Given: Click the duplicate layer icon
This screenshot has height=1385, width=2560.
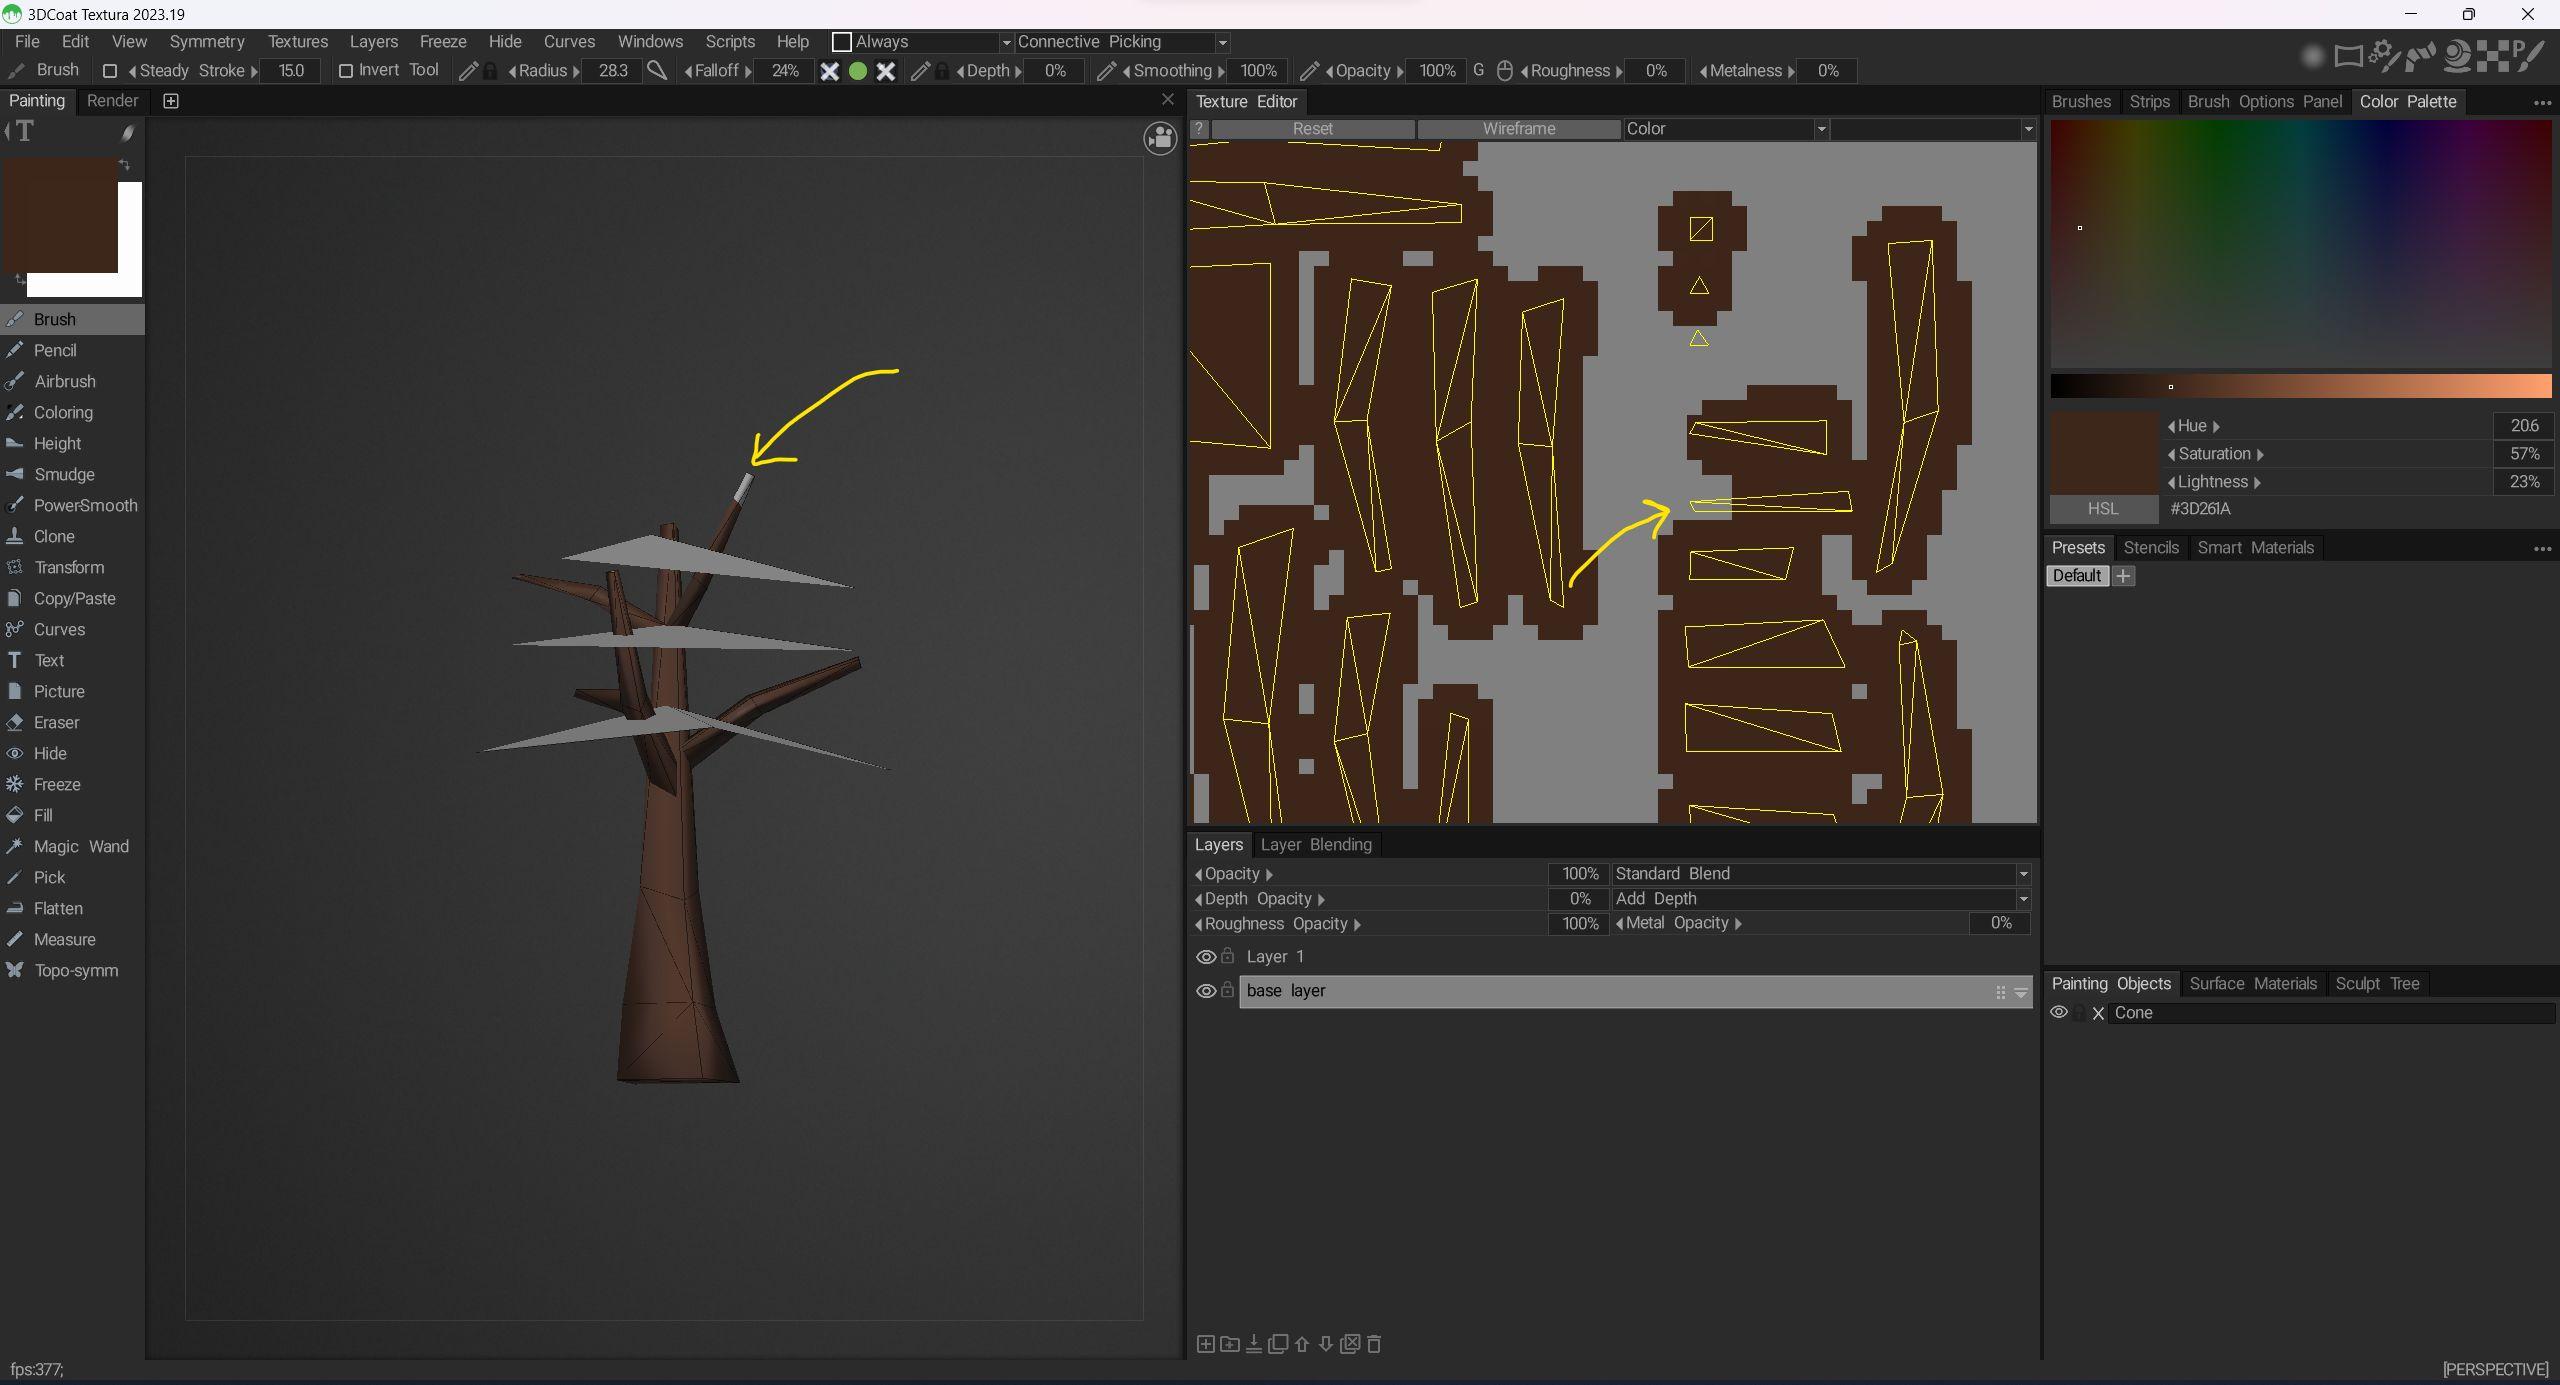Looking at the screenshot, I should point(1278,1344).
